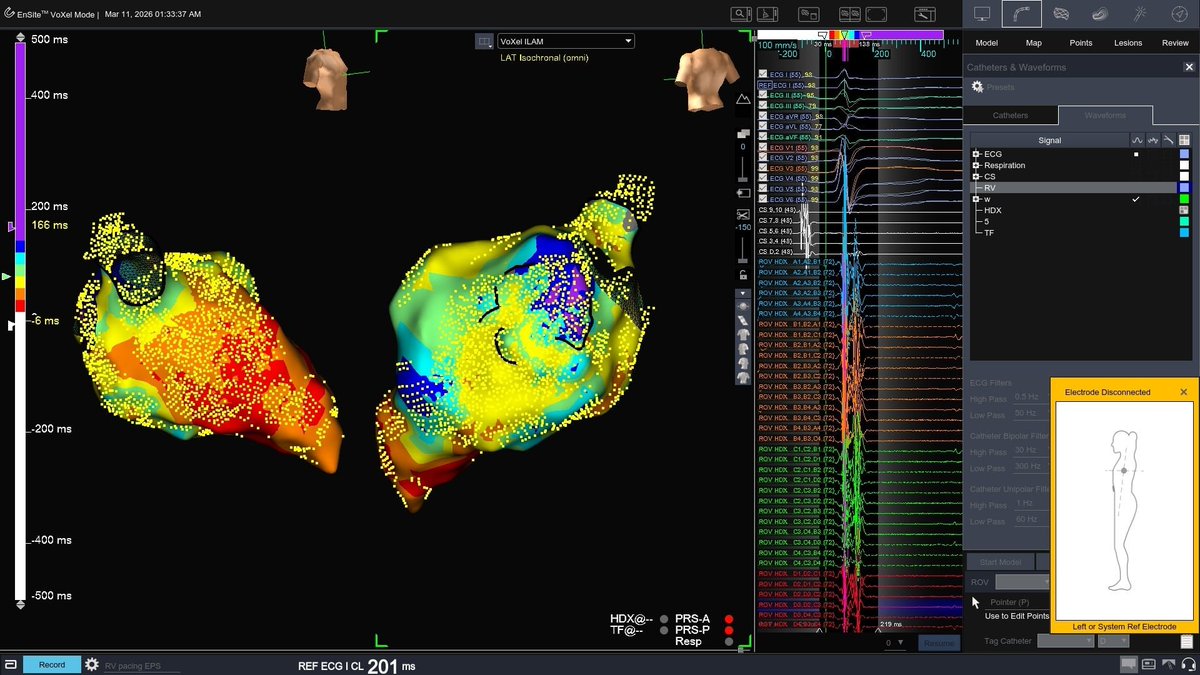Click the Record button

click(52, 664)
